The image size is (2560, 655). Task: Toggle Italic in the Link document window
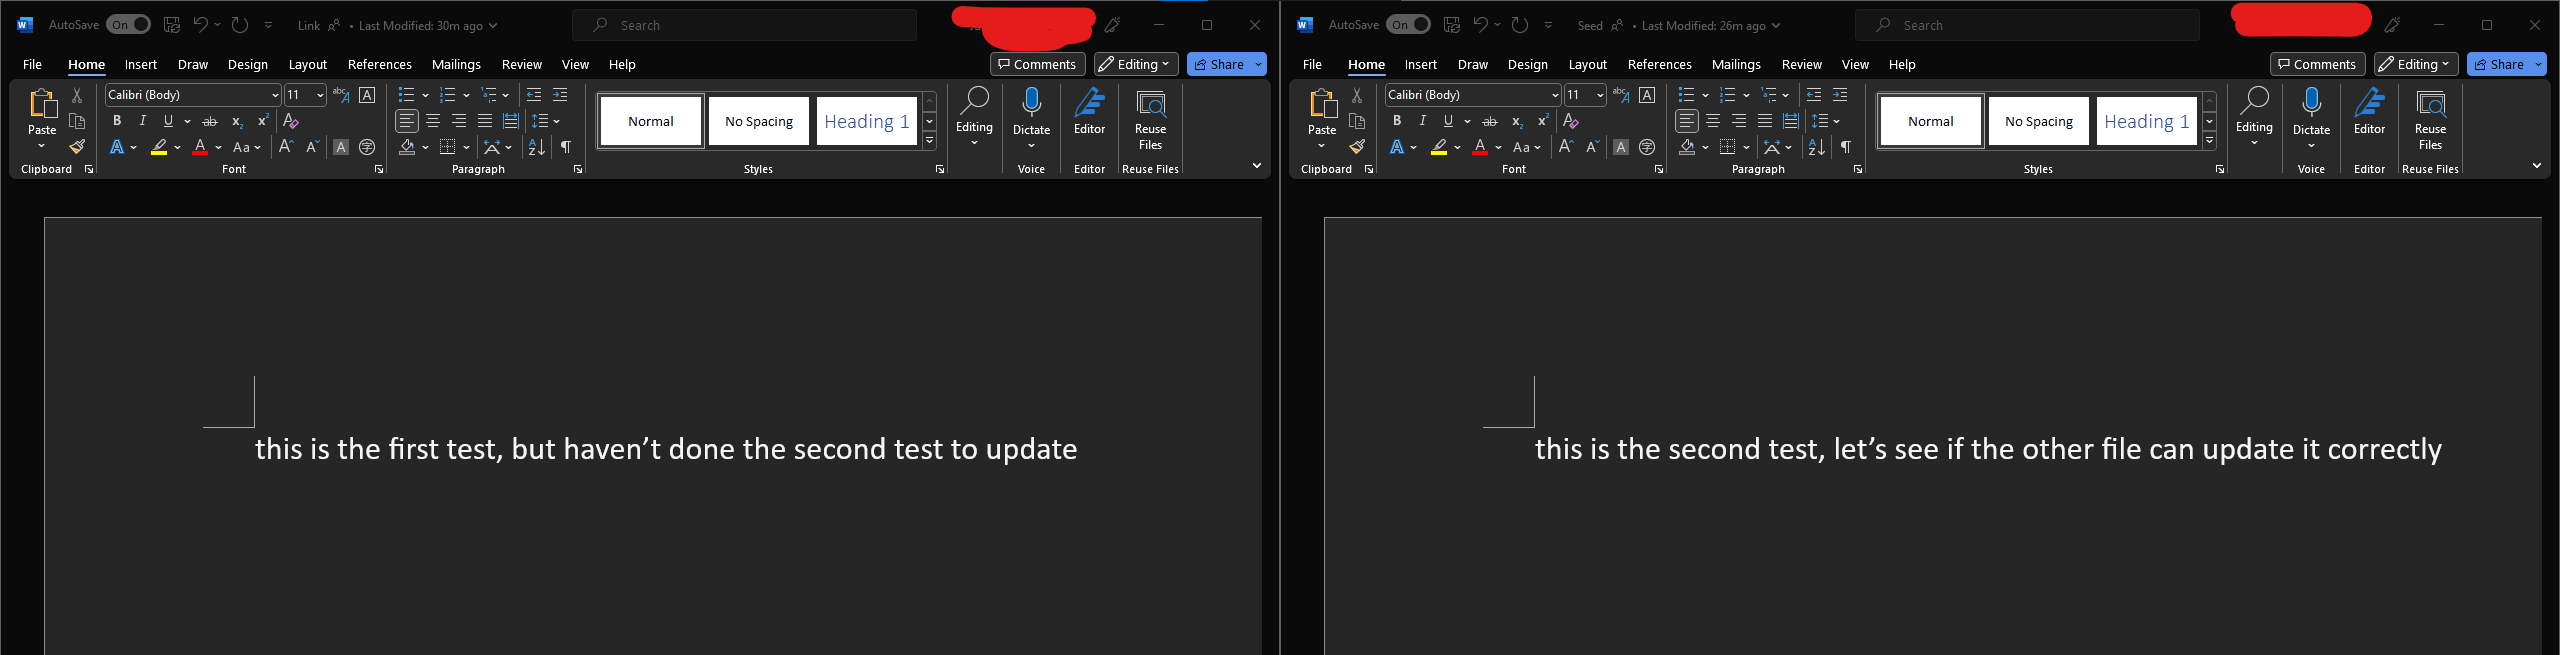[x=142, y=121]
